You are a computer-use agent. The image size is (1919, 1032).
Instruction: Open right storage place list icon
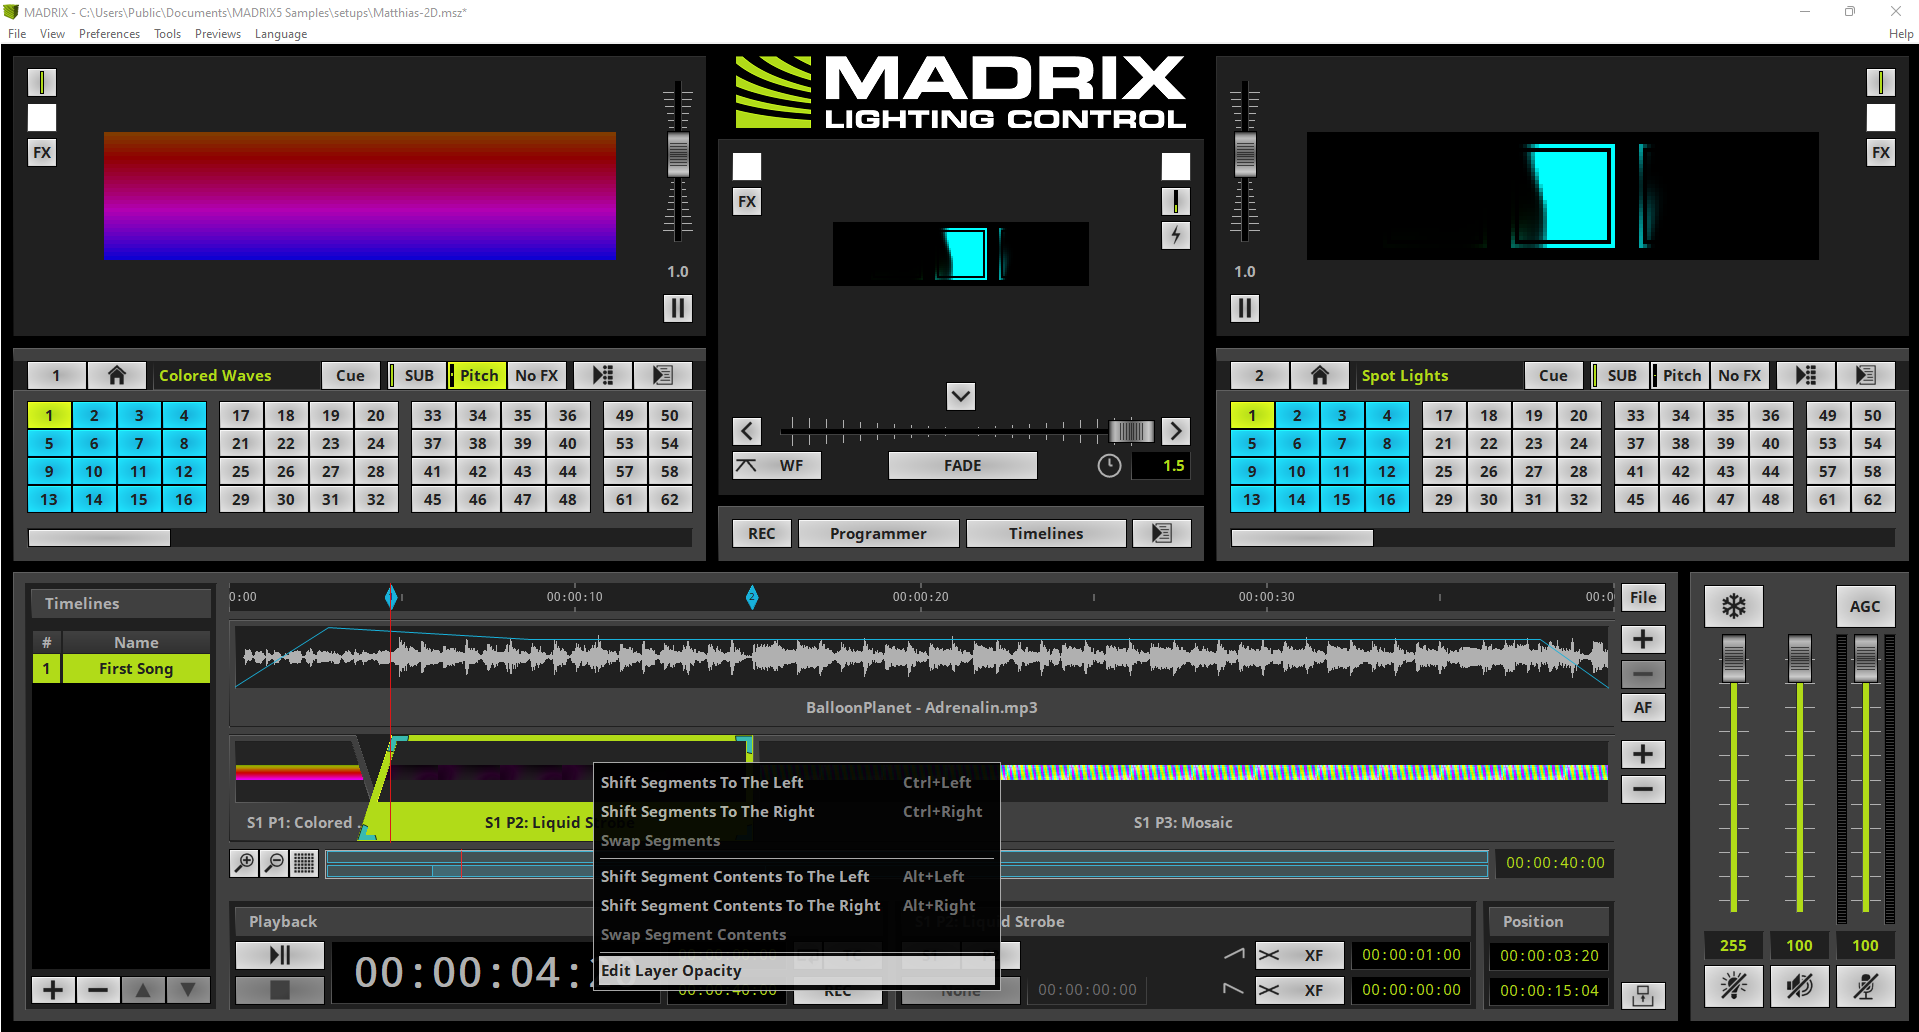click(x=1866, y=375)
